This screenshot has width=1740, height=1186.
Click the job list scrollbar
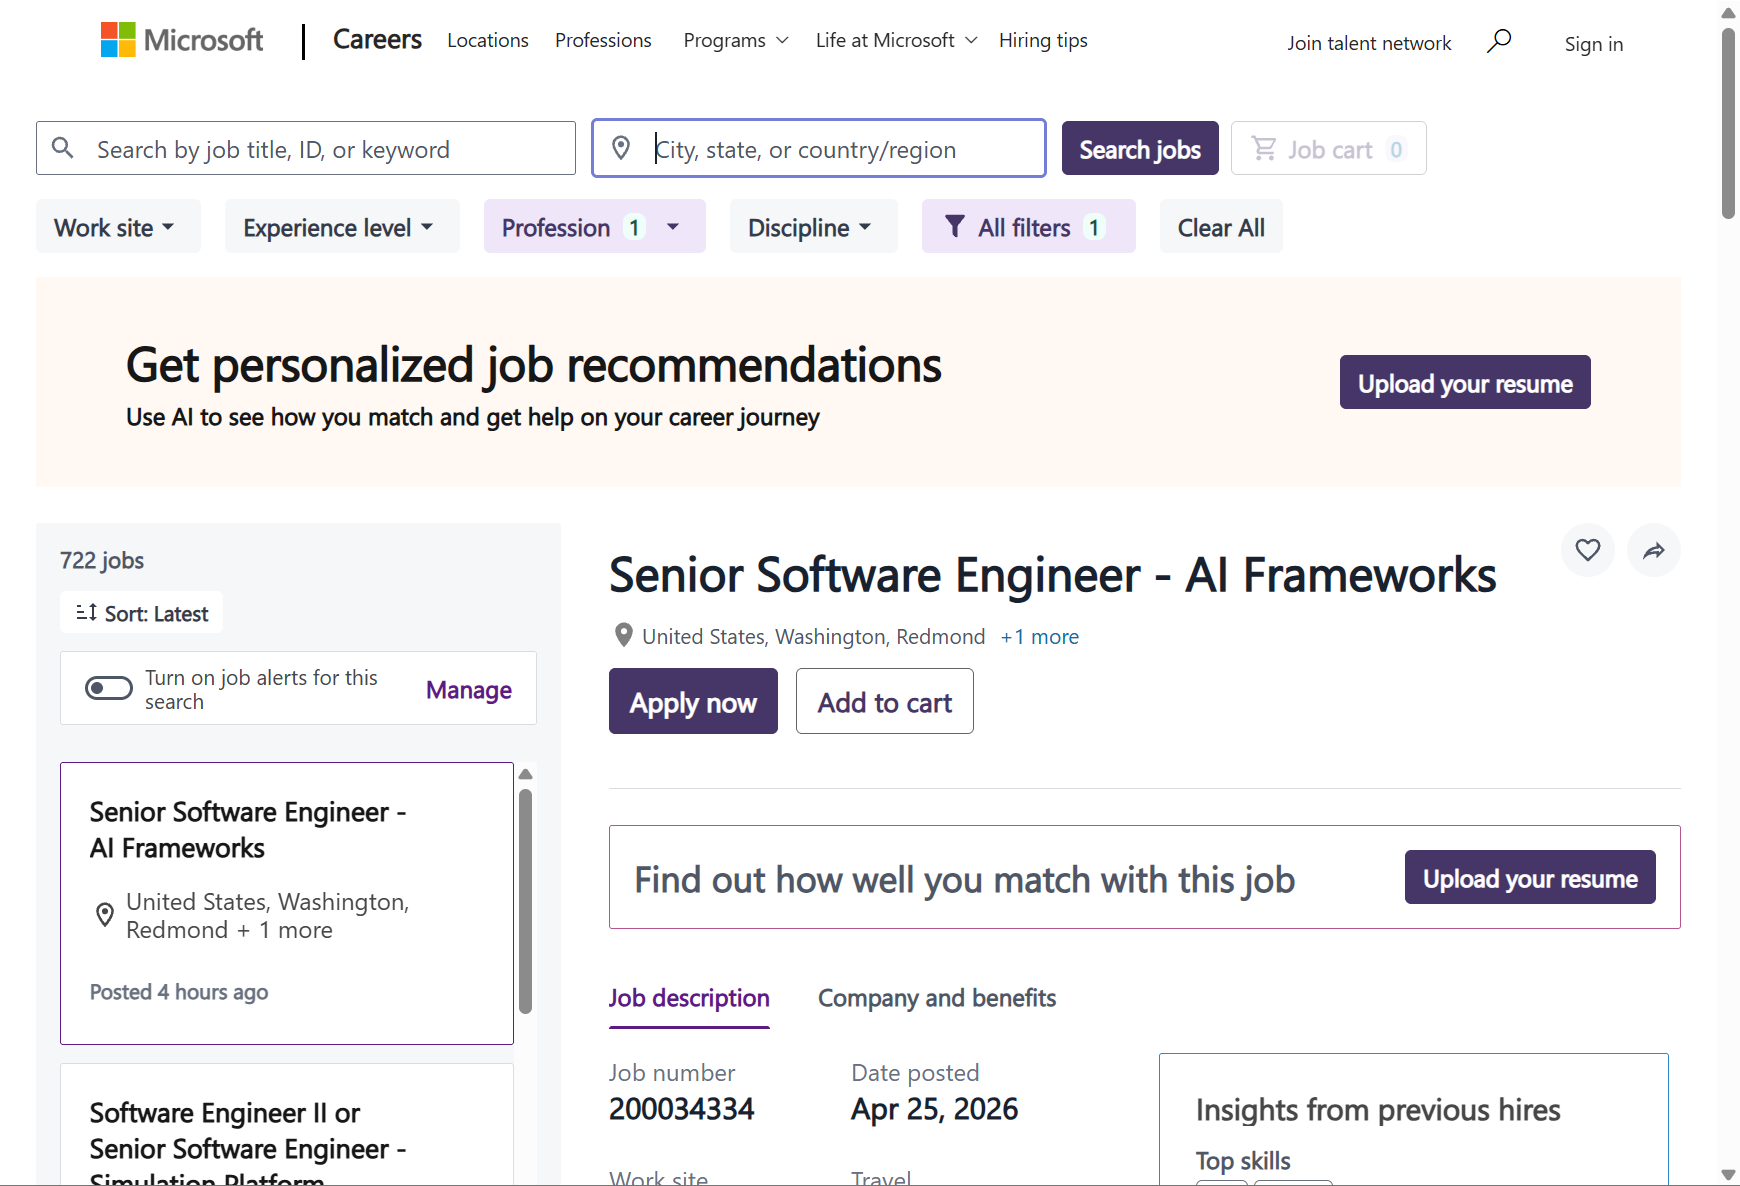[525, 900]
